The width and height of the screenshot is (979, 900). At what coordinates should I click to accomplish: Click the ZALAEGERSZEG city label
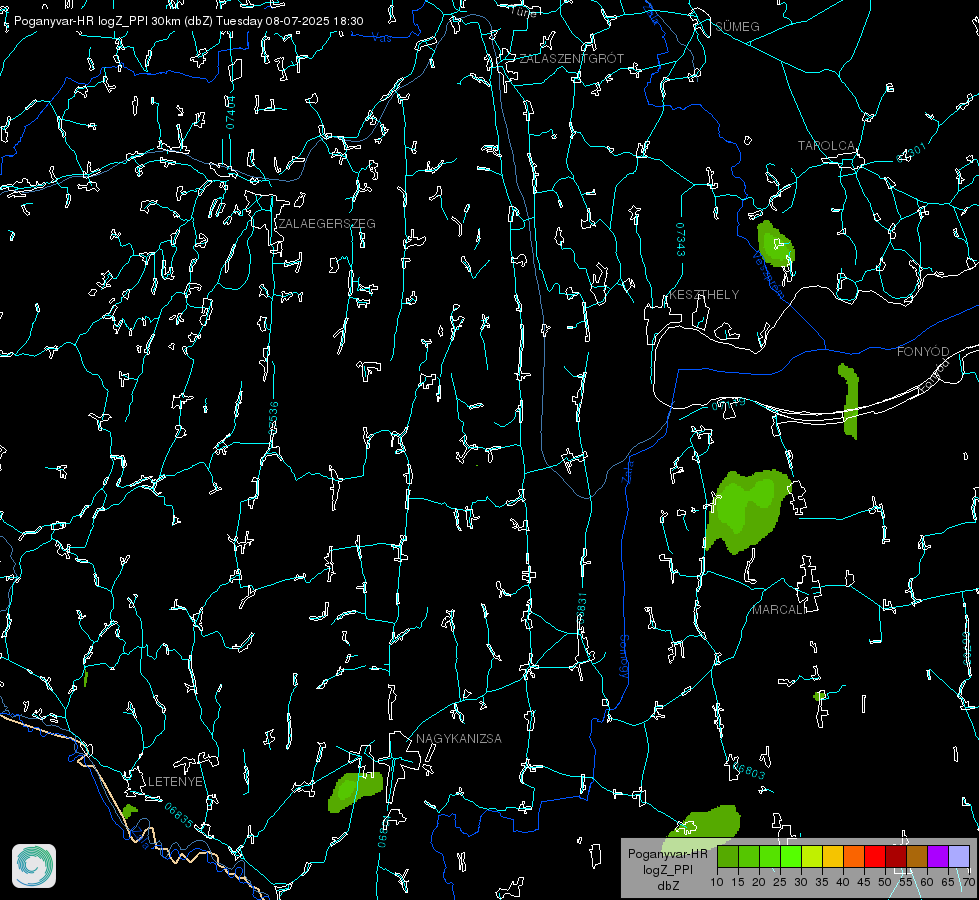[x=327, y=224]
